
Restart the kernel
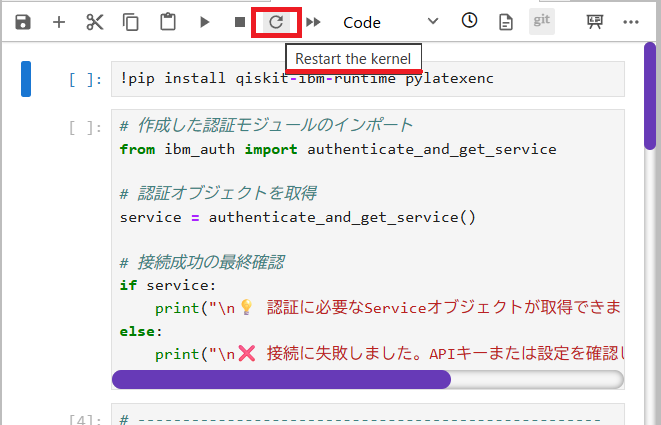click(x=276, y=21)
